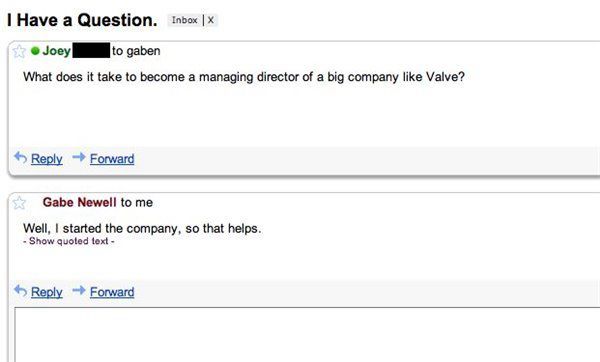Click inside the empty reply text box
This screenshot has width=600, height=362.
tap(307, 334)
